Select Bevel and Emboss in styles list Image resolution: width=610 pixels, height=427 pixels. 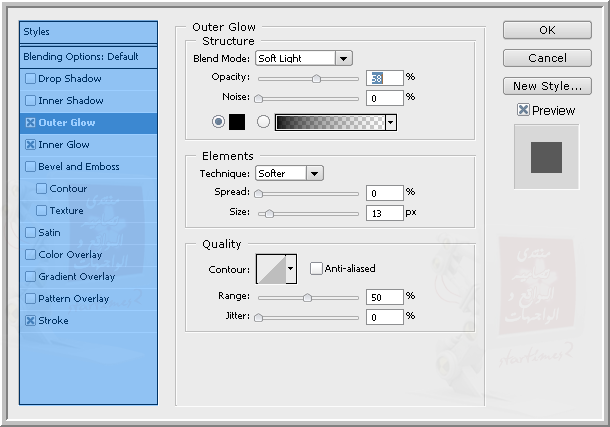(78, 167)
